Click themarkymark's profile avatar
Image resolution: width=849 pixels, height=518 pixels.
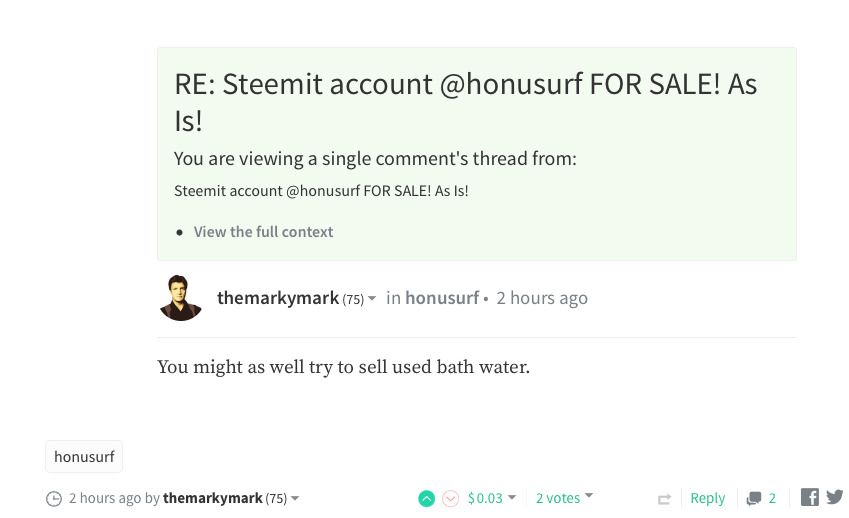coord(181,298)
